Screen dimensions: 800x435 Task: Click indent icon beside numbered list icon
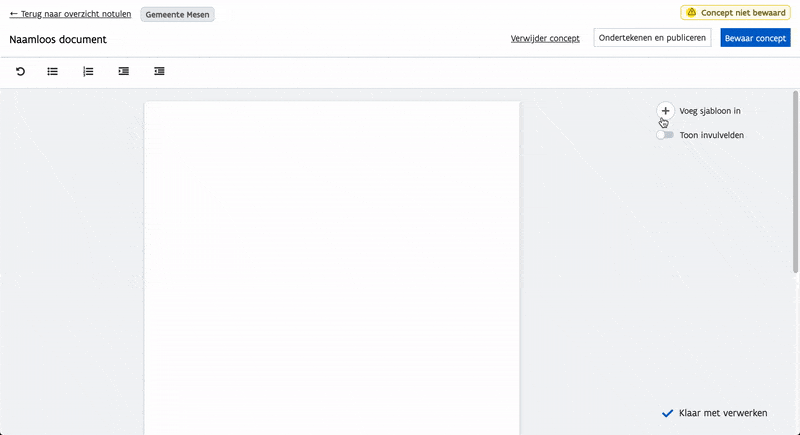tap(124, 72)
